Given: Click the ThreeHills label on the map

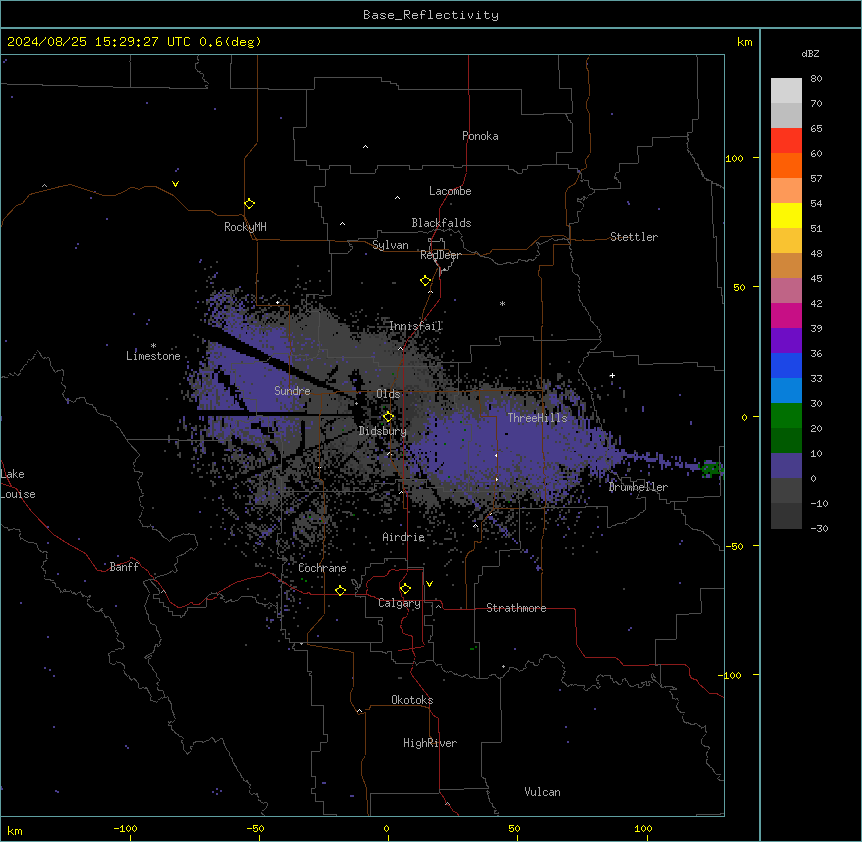Looking at the screenshot, I should [537, 418].
